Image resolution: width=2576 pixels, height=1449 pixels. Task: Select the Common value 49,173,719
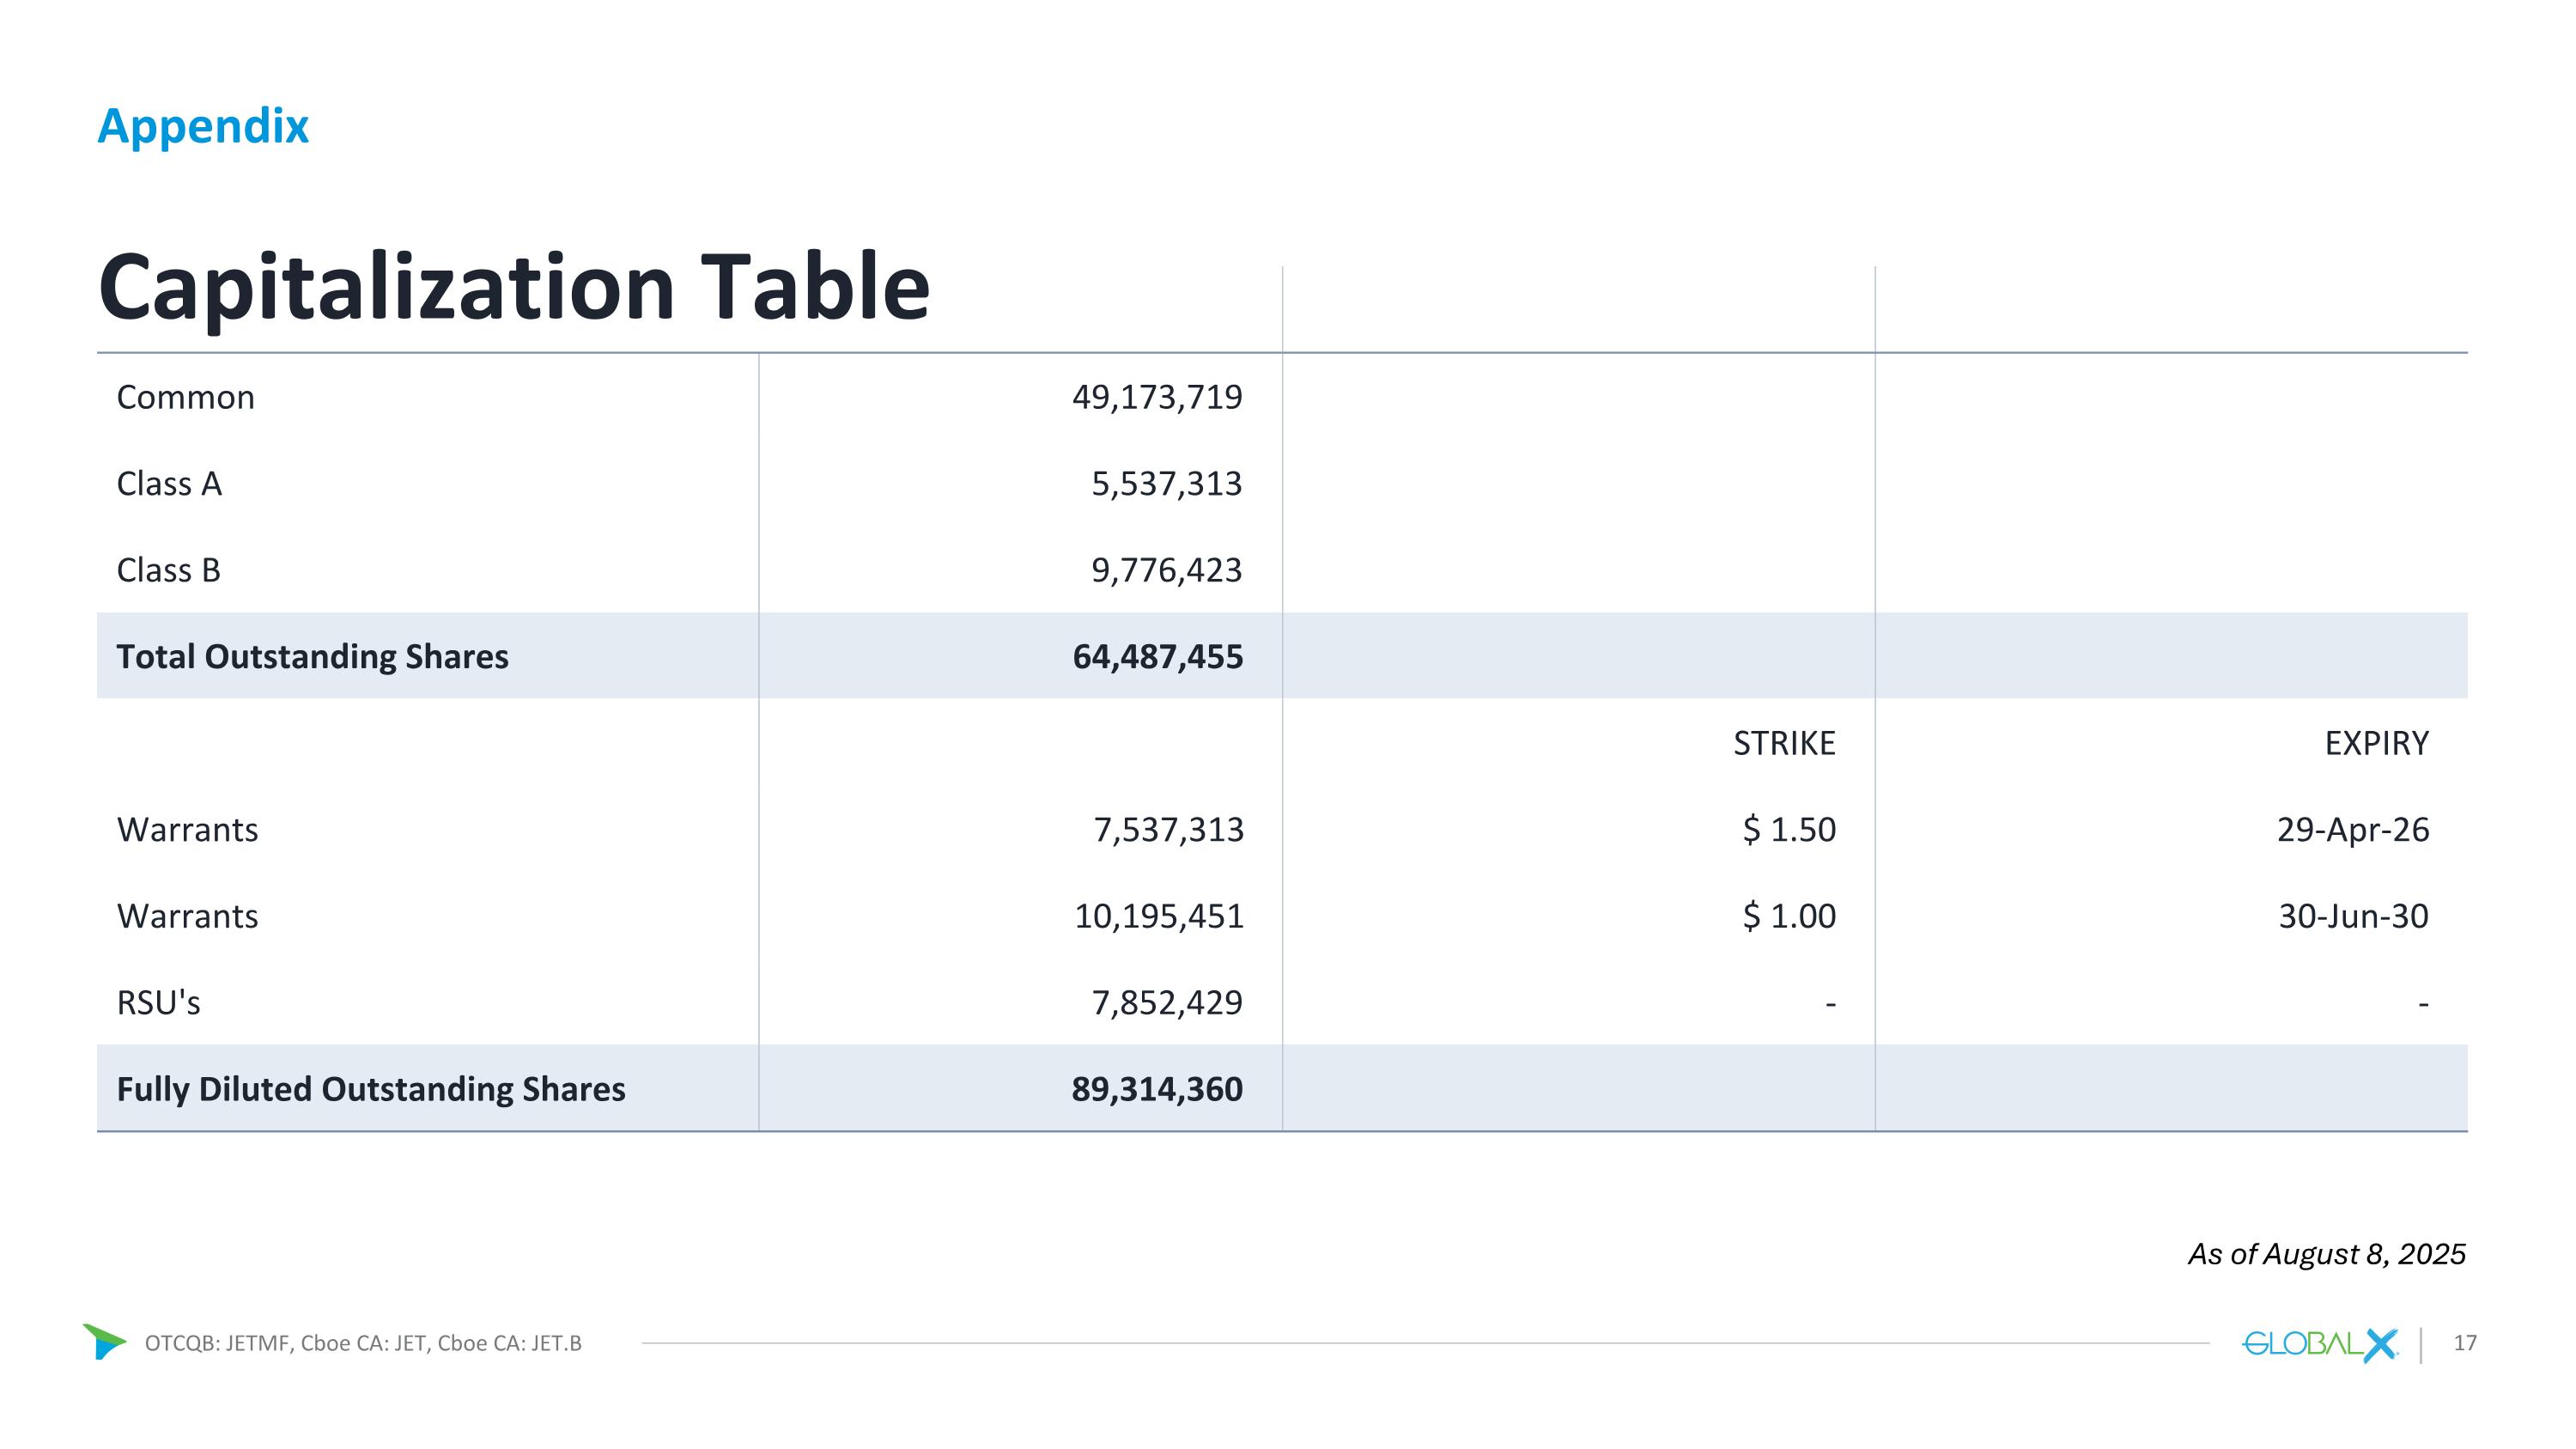[1156, 397]
